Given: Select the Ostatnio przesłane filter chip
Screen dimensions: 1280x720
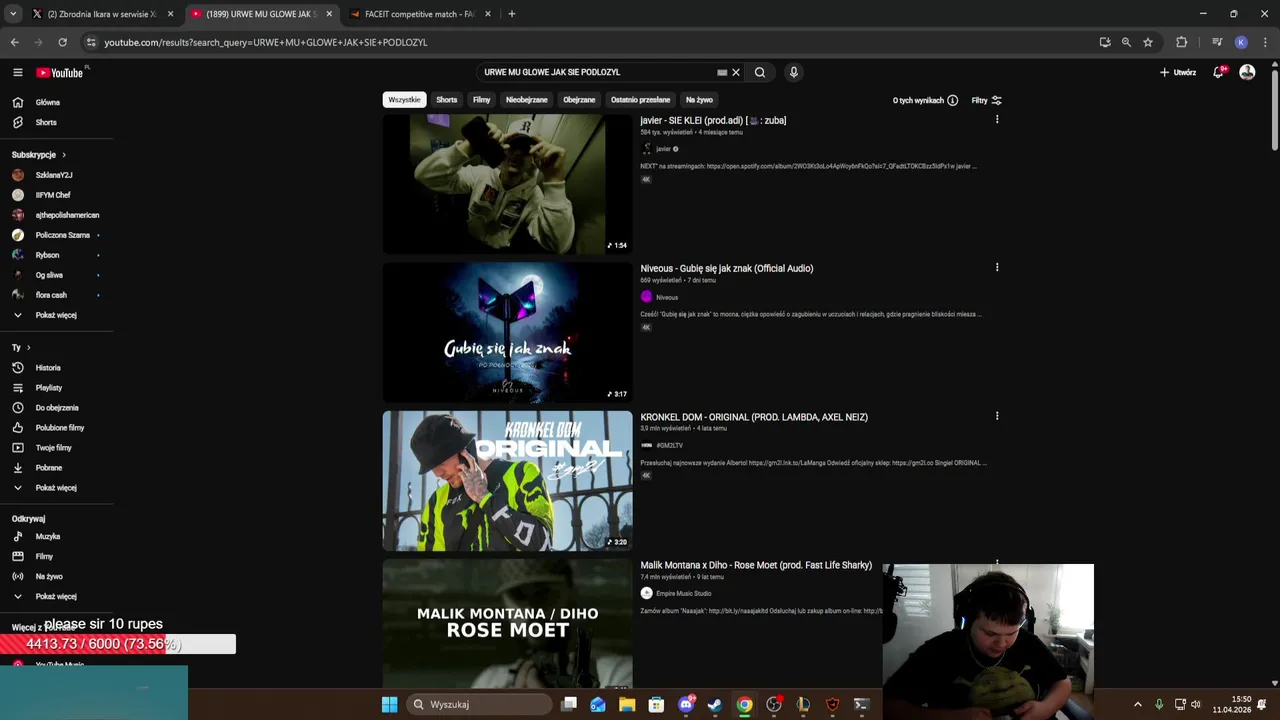Looking at the screenshot, I should tap(641, 100).
